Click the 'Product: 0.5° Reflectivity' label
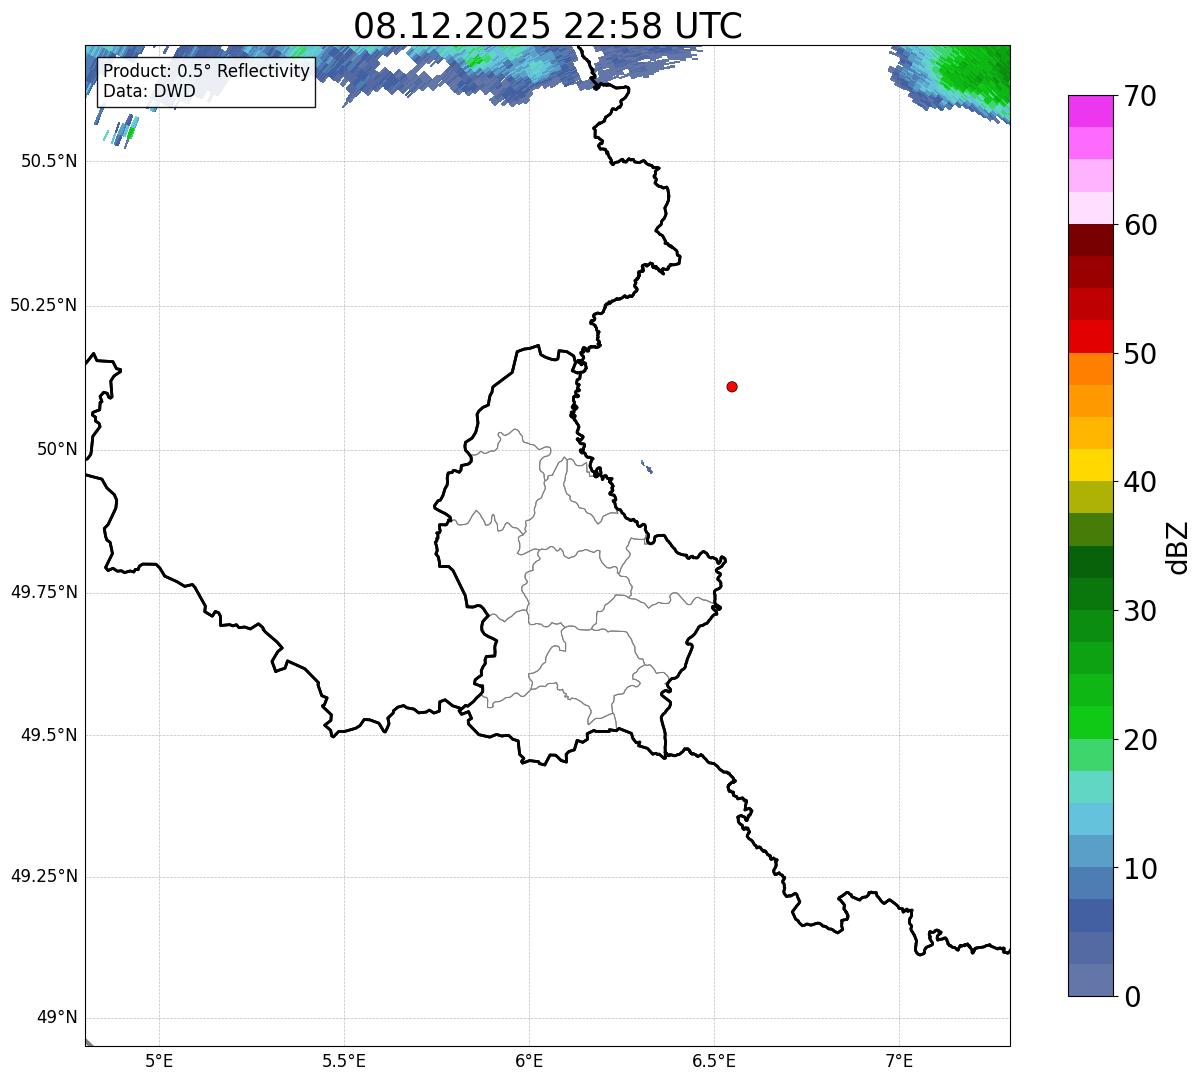 pyautogui.click(x=206, y=72)
